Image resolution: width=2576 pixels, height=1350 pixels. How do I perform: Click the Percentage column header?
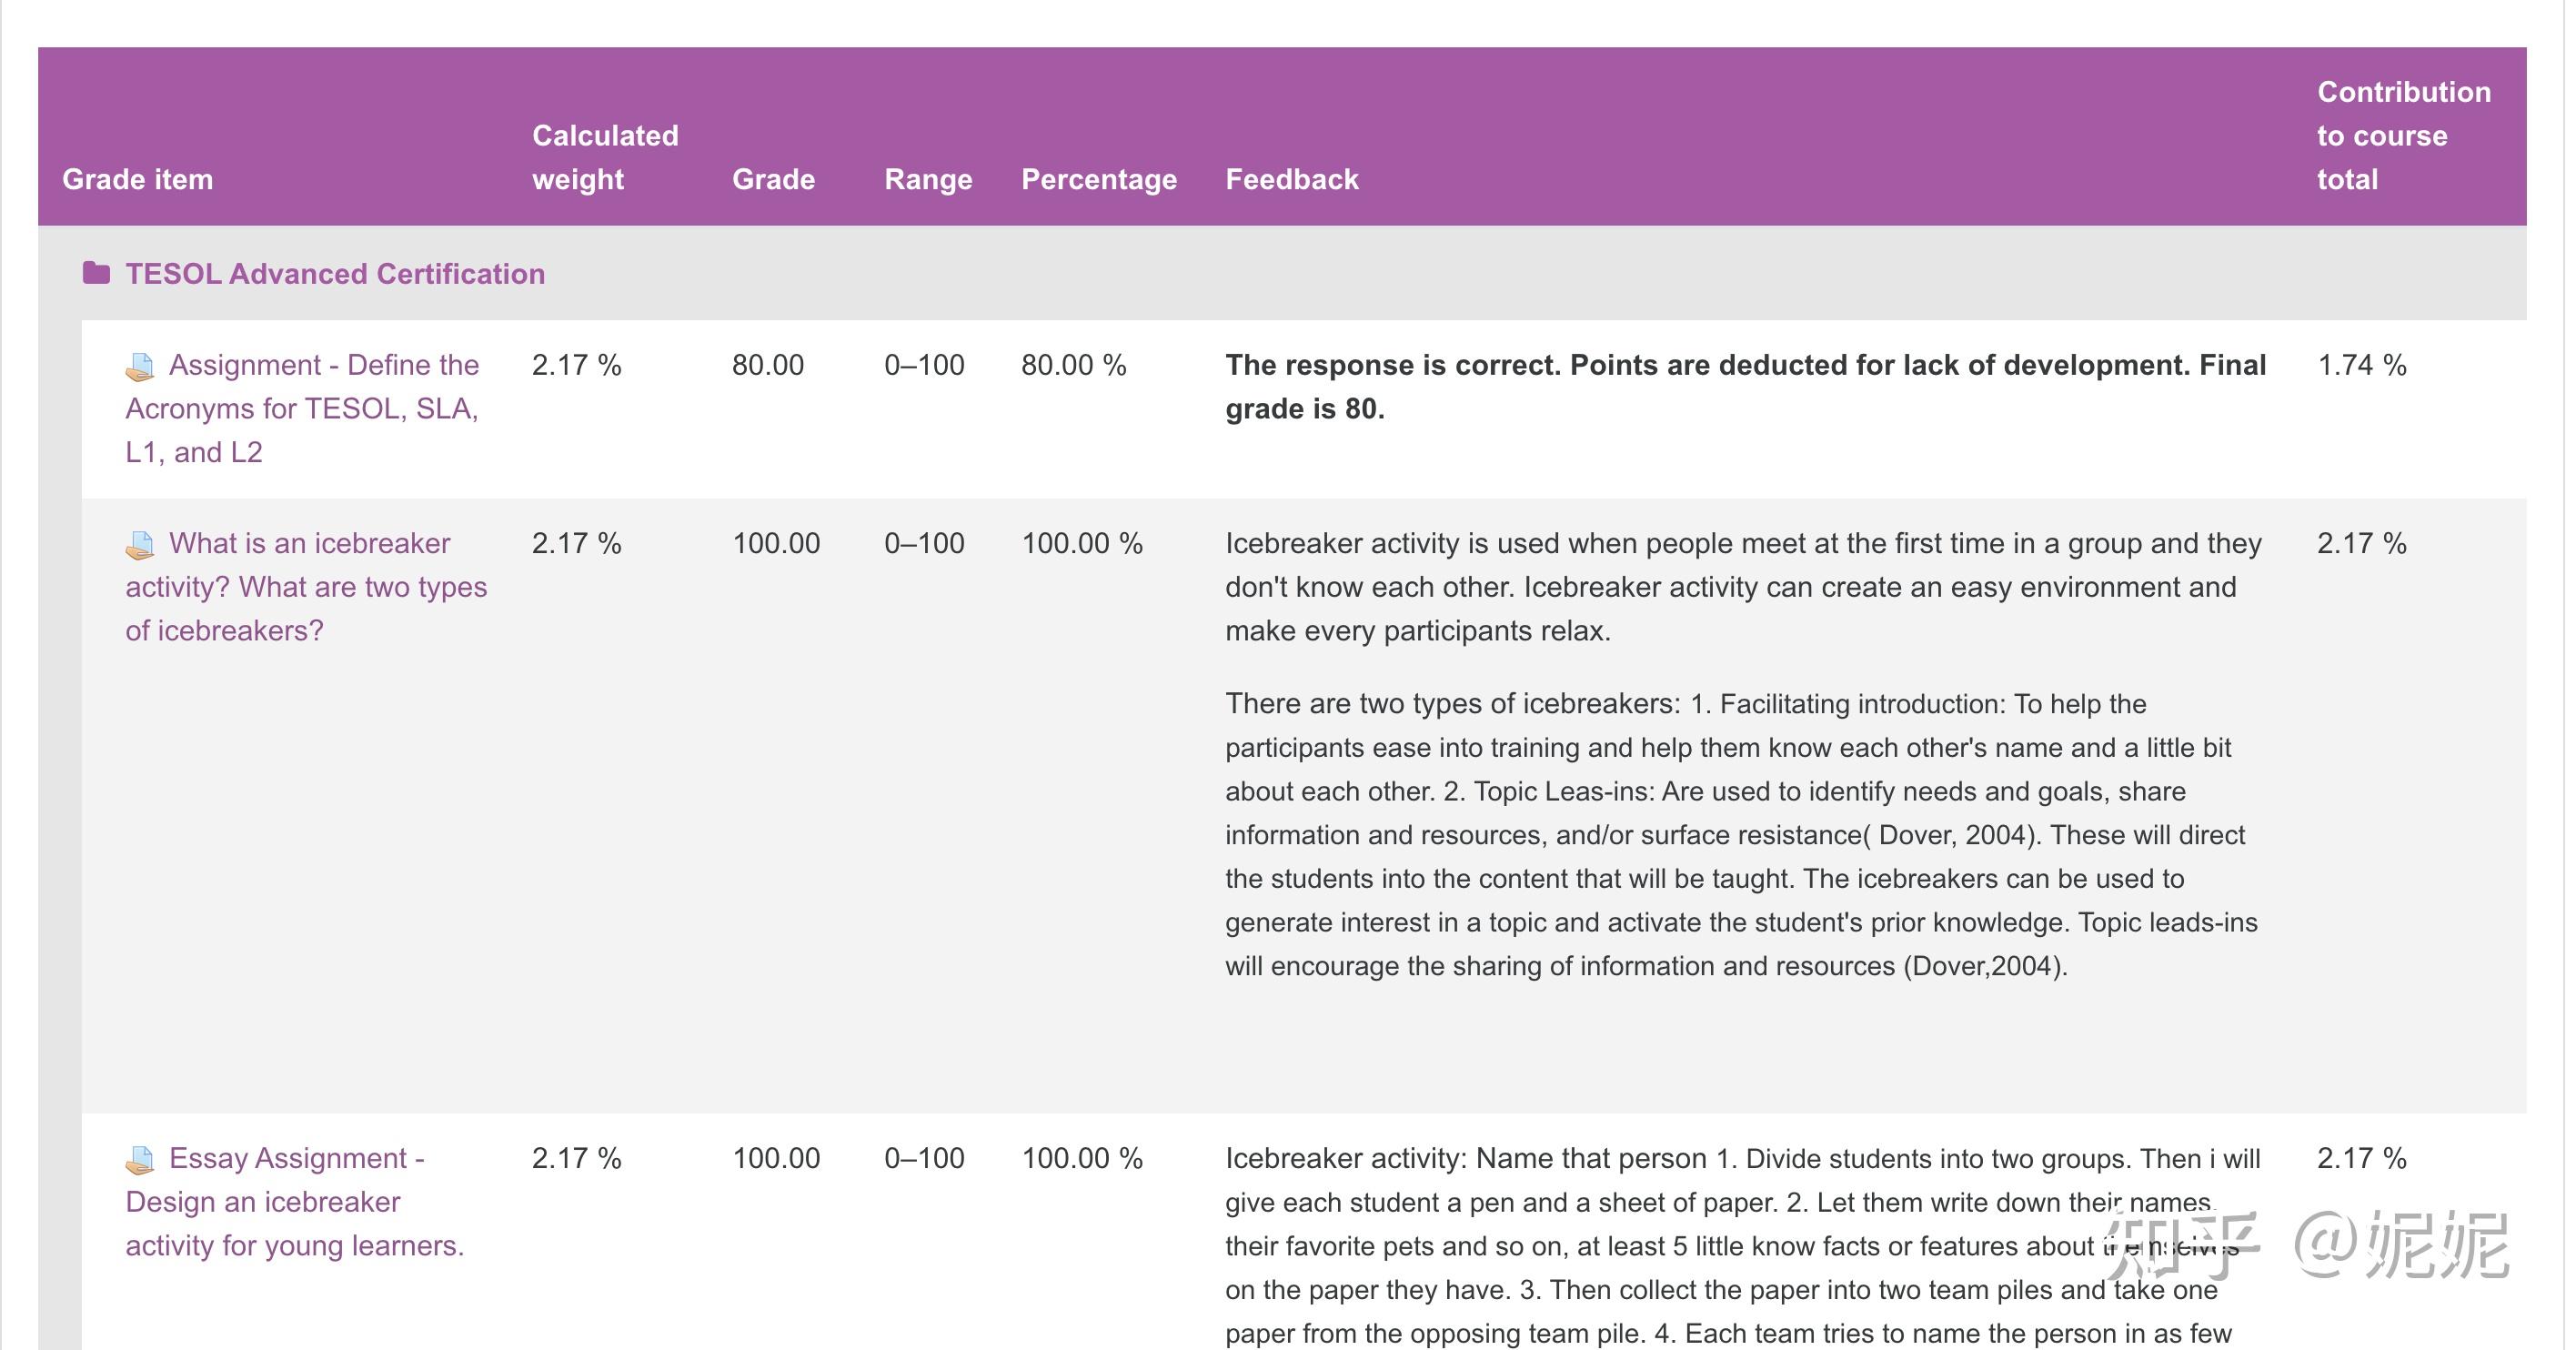1098,179
